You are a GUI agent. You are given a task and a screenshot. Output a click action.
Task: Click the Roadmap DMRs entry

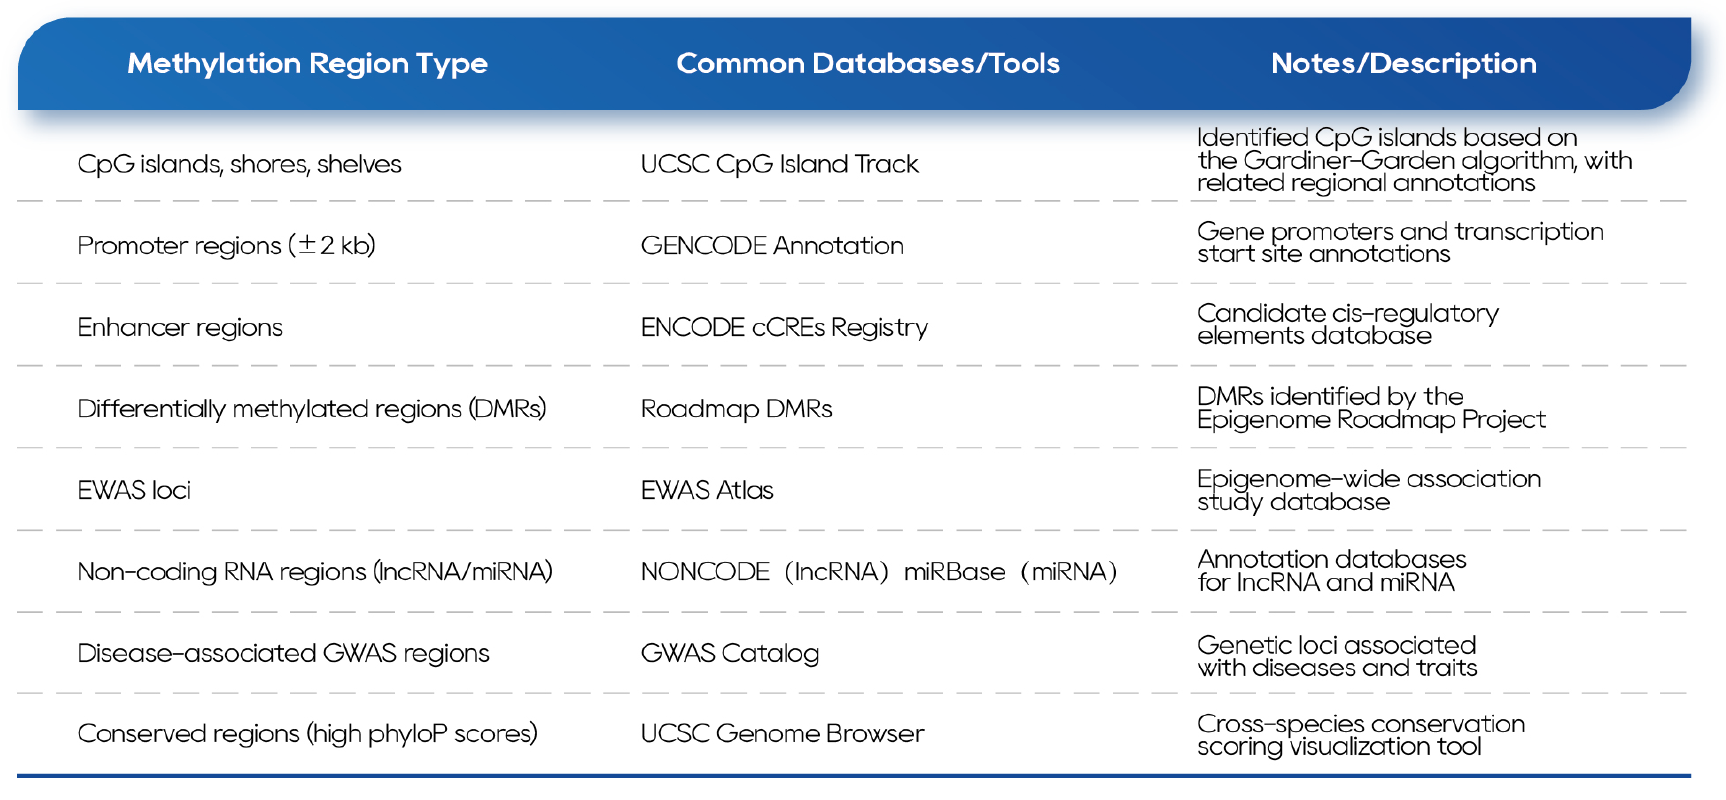point(736,409)
